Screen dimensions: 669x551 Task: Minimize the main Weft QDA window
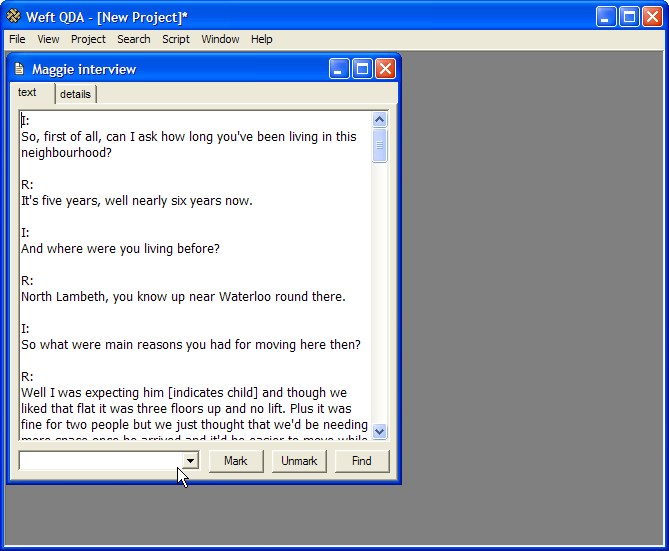607,16
